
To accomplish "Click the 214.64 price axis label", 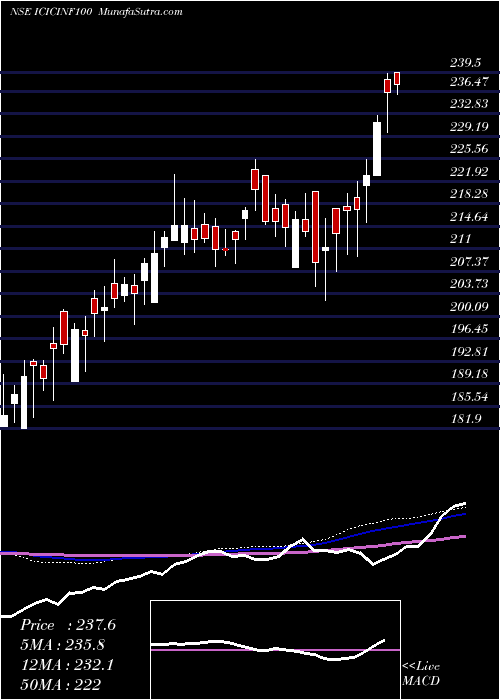I will point(469,217).
